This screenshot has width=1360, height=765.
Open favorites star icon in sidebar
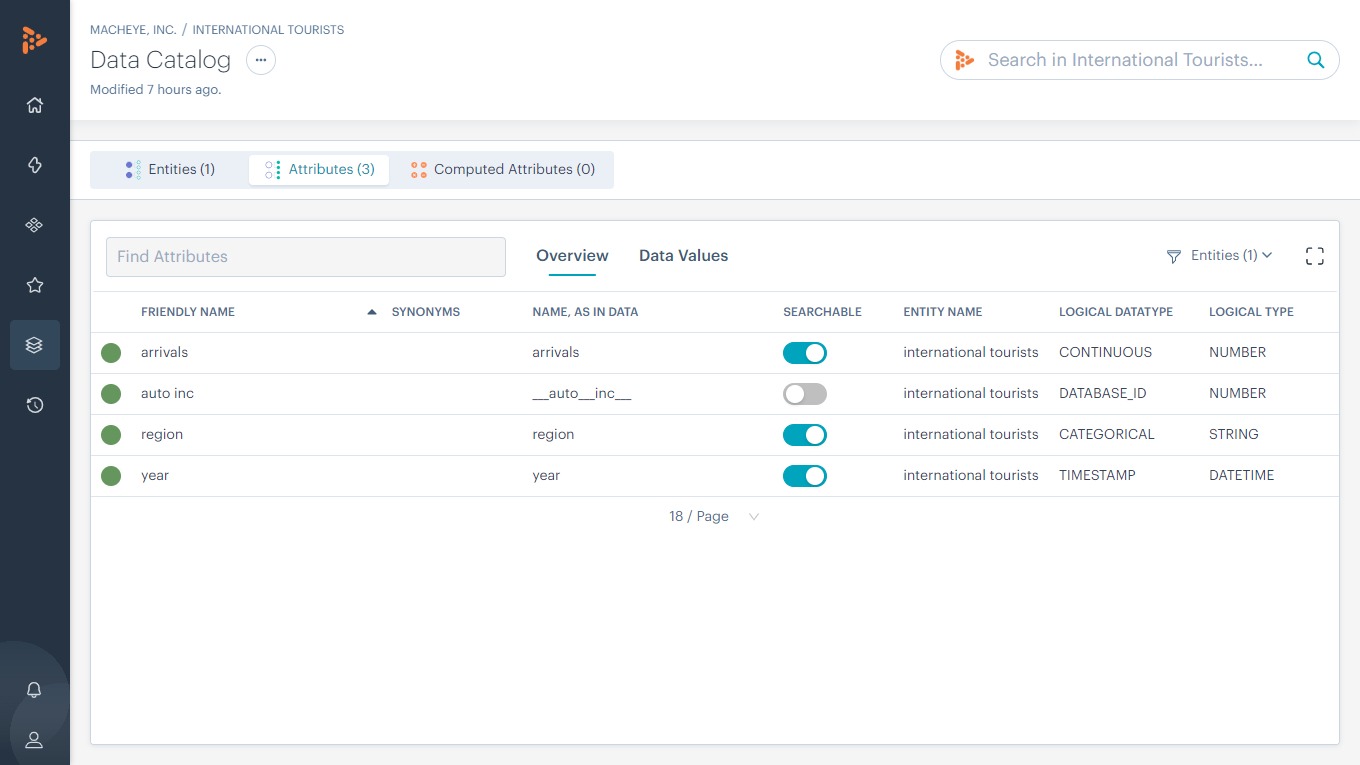[x=35, y=285]
